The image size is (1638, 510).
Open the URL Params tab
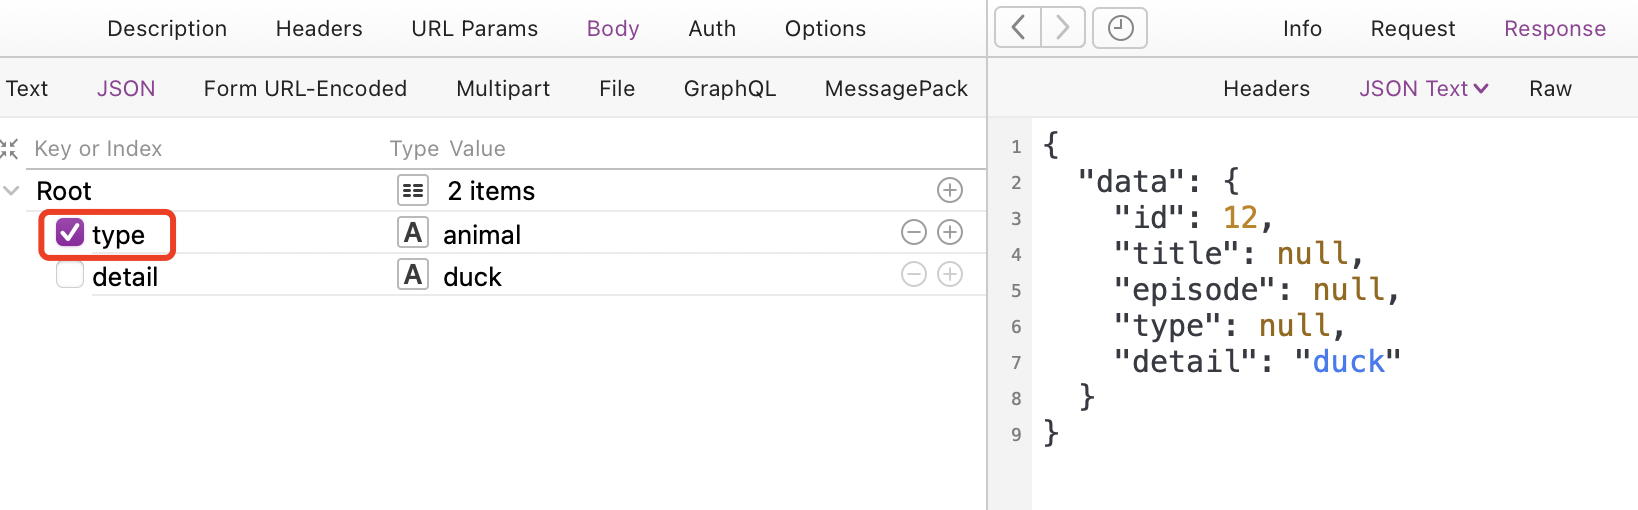475,28
